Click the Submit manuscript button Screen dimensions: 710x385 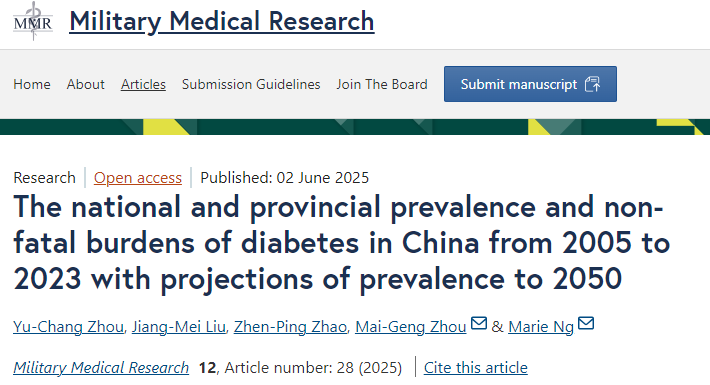(x=530, y=84)
